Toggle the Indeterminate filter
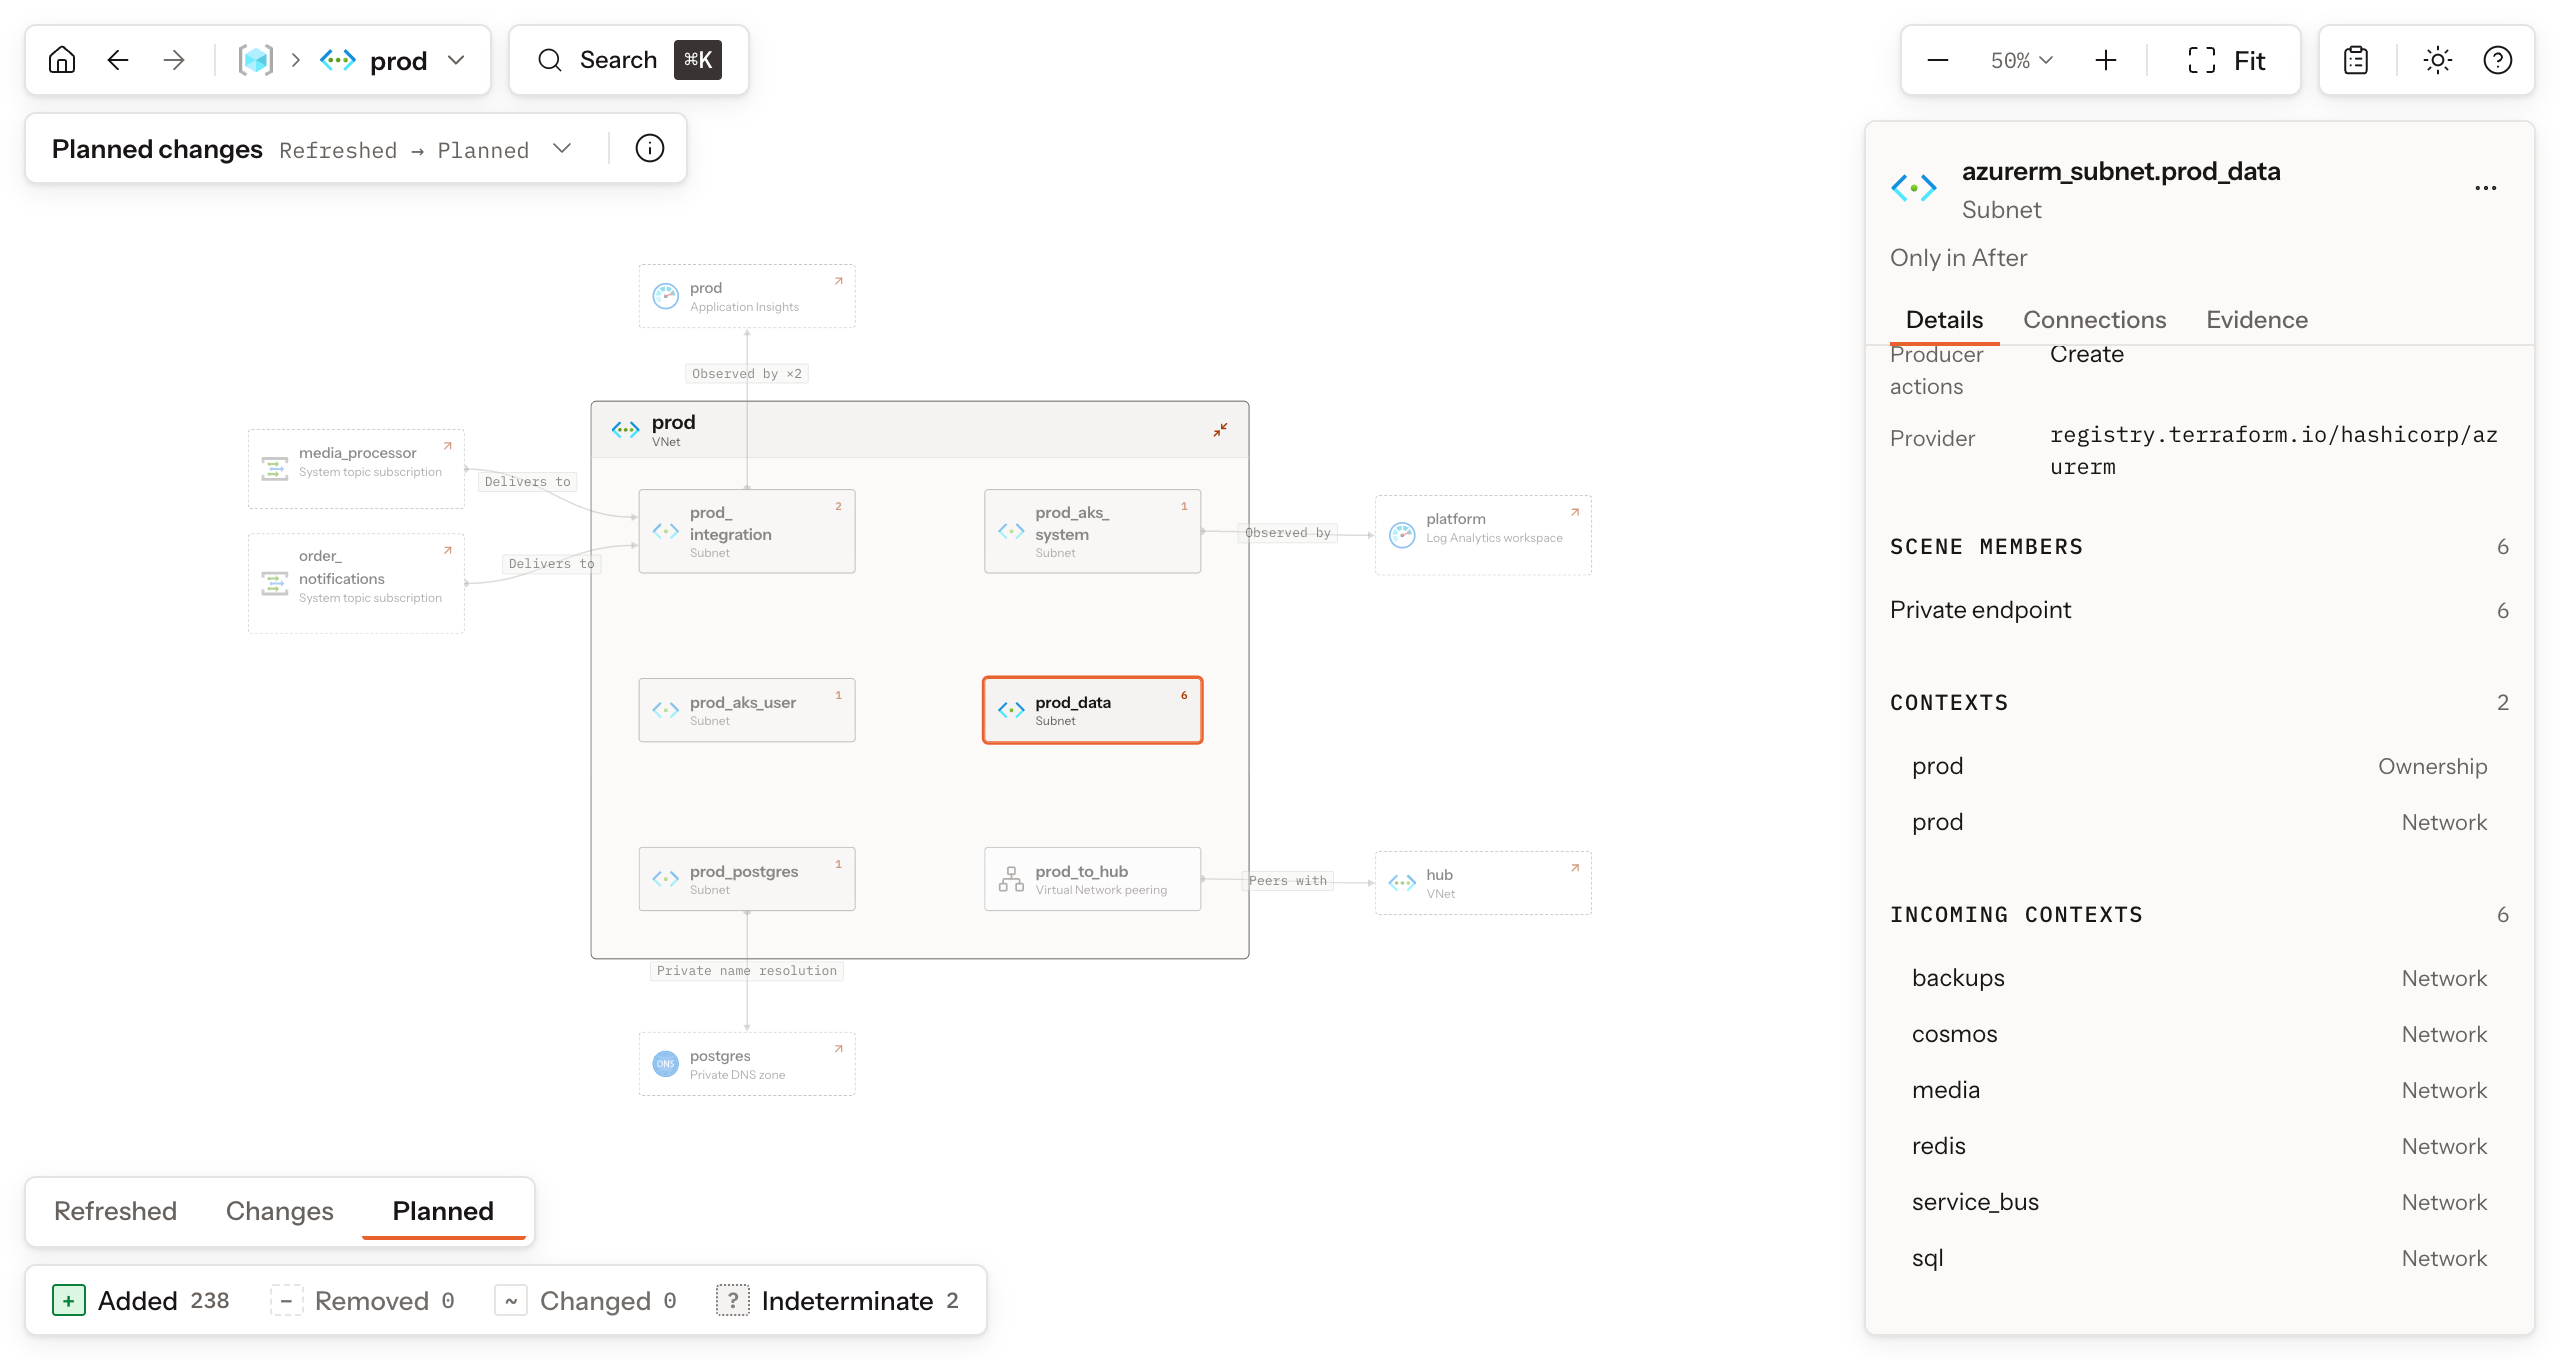Screen dimensions: 2560x1360 click(839, 1300)
